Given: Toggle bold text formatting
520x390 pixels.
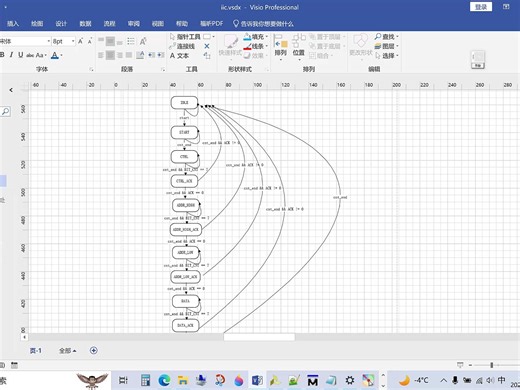Looking at the screenshot, I should coord(2,55).
